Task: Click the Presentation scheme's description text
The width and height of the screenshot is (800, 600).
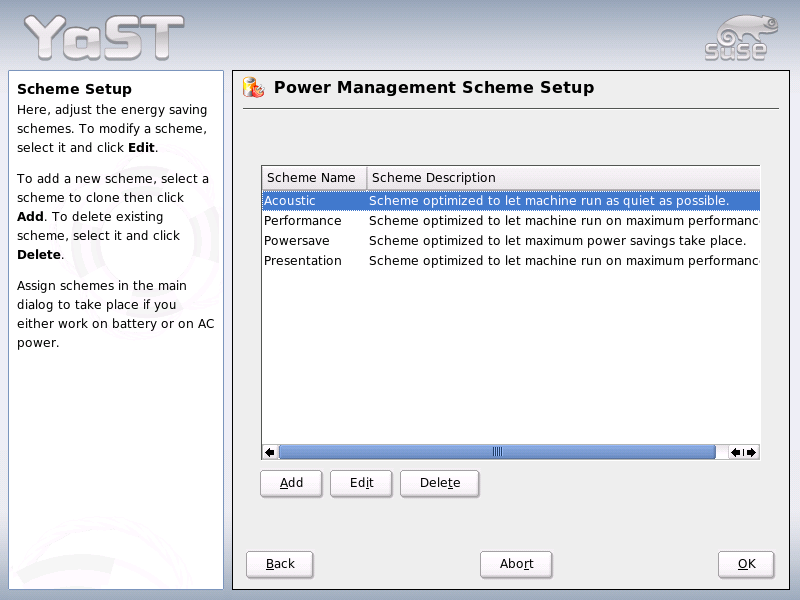Action: [564, 260]
